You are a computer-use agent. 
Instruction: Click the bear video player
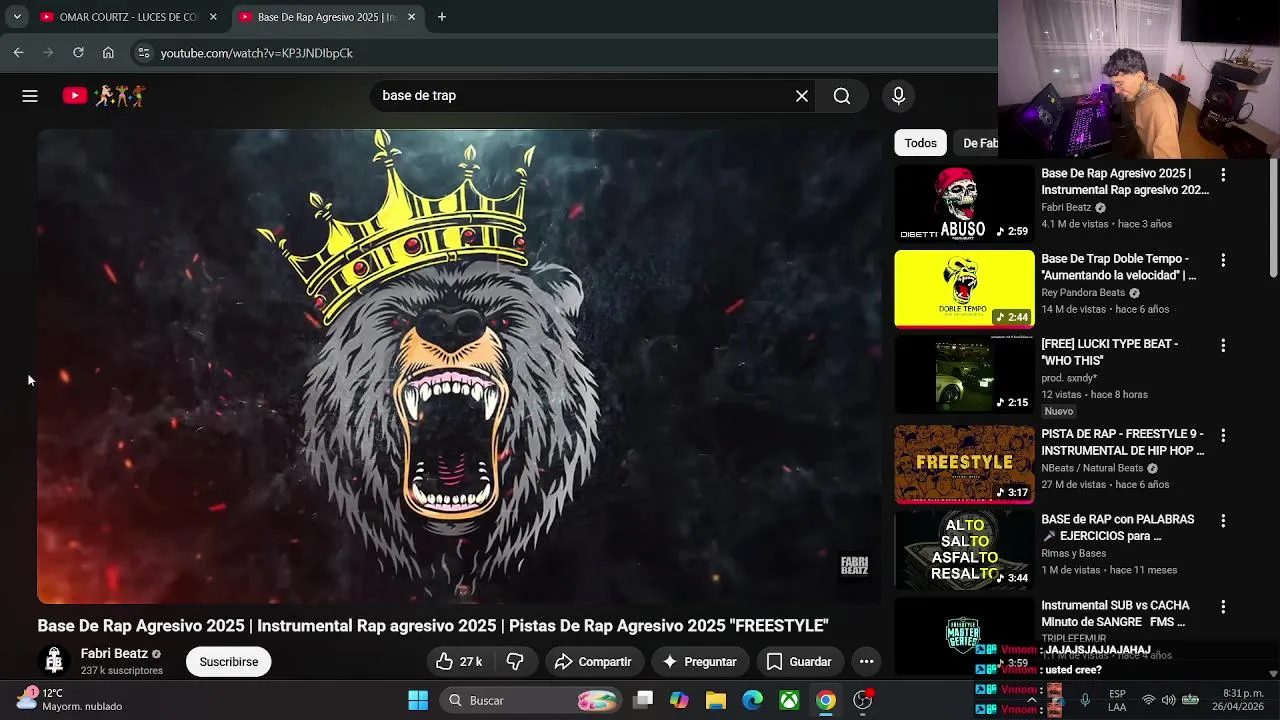click(x=459, y=366)
